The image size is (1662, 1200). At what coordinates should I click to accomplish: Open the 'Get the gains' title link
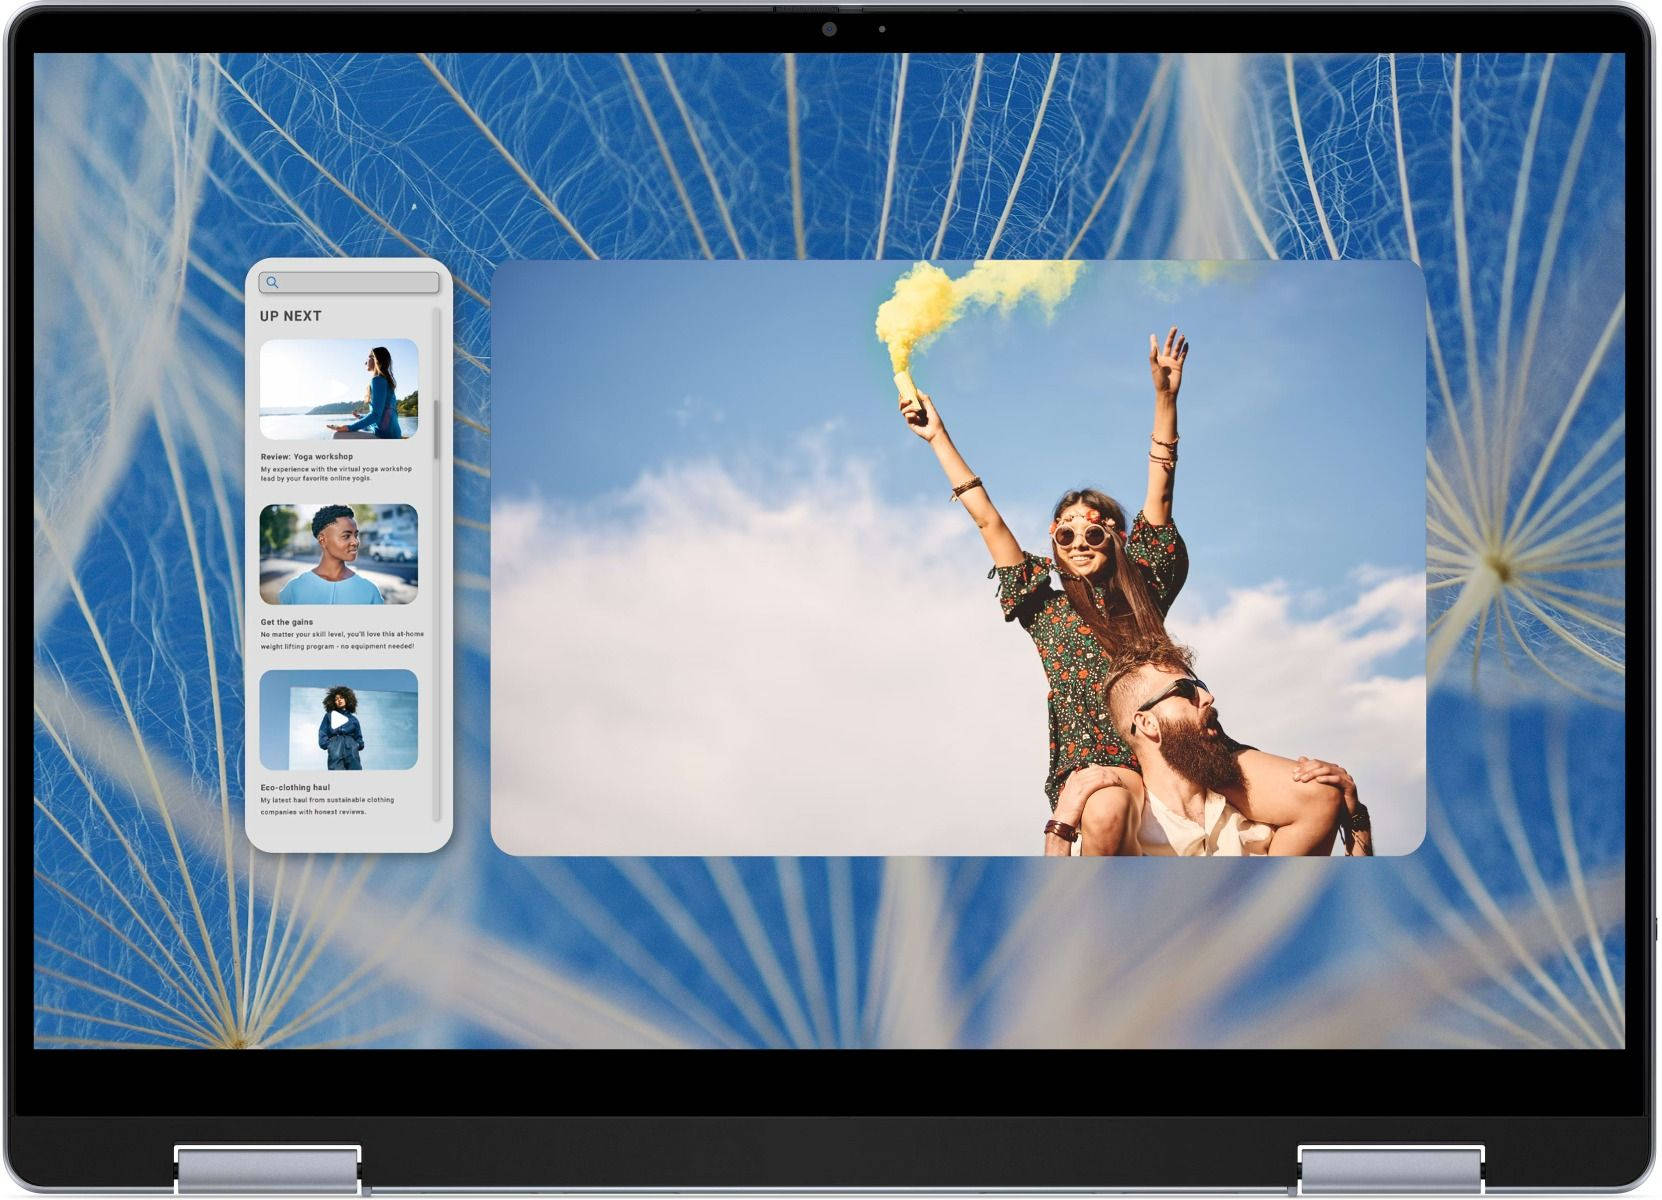point(286,622)
